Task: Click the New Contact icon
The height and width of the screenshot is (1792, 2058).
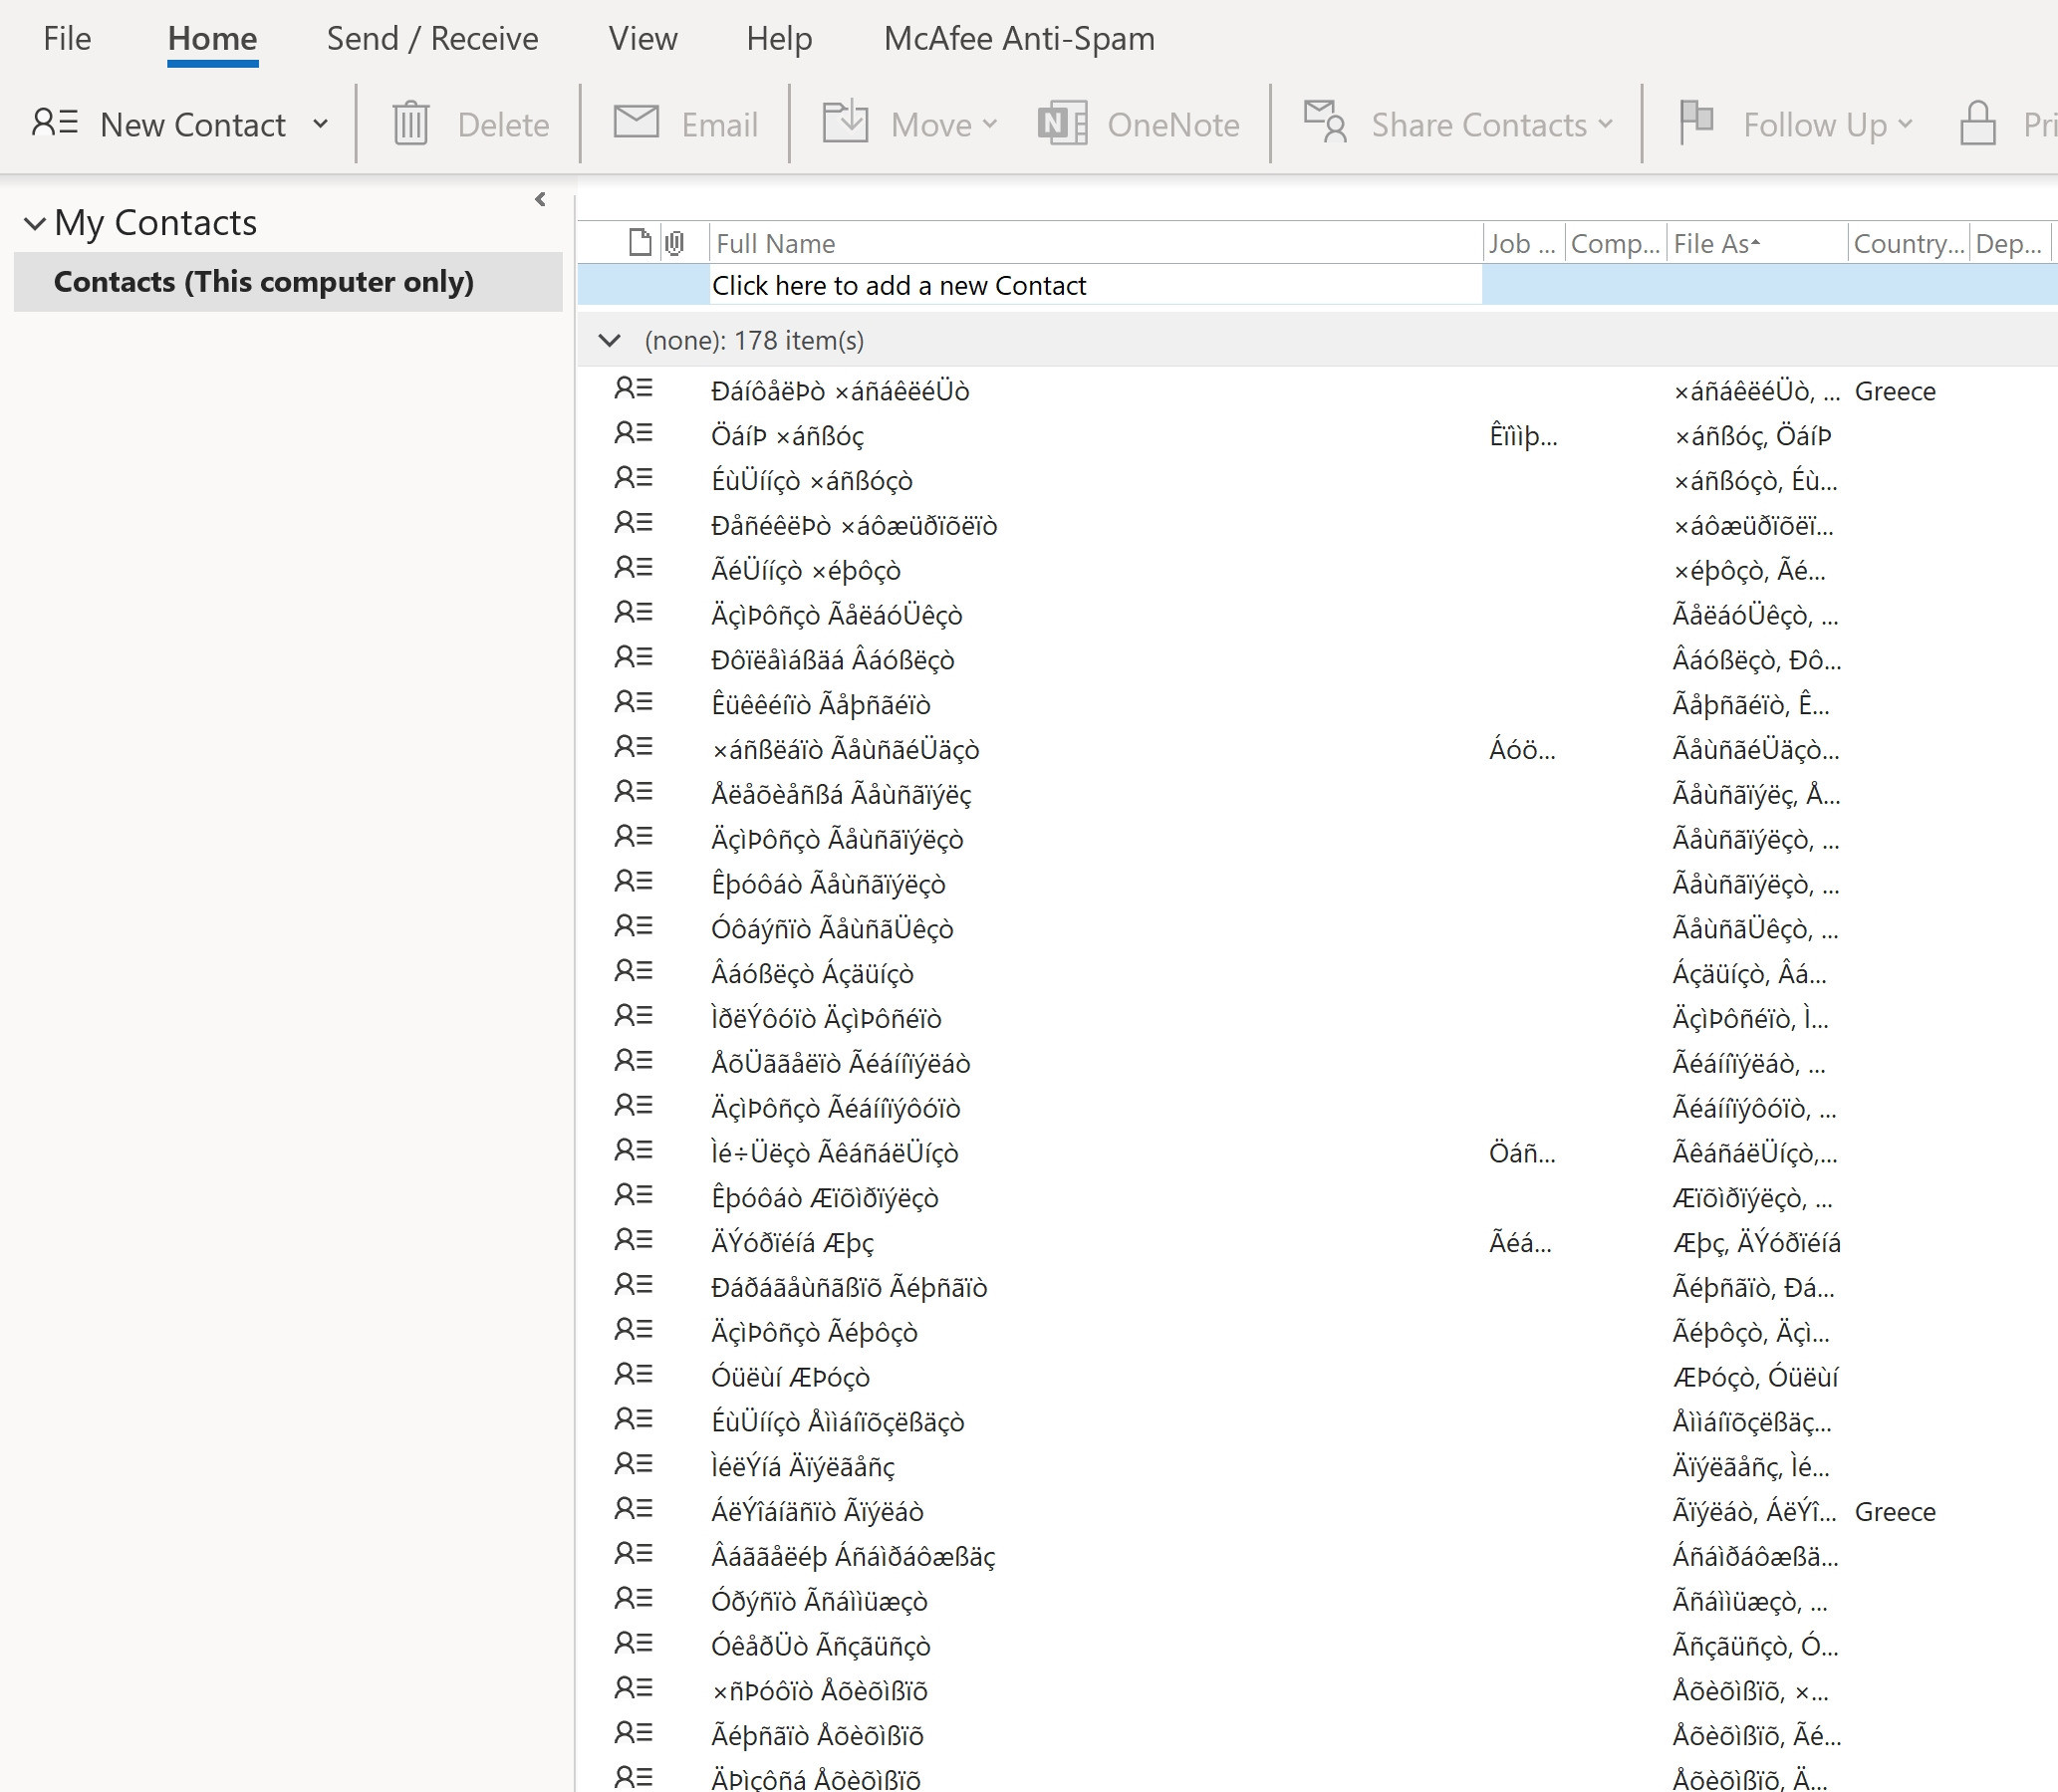Action: (54, 123)
